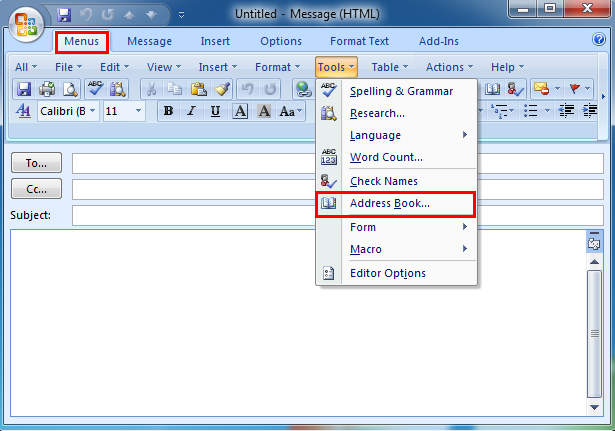Screen dimensions: 615x431
Task: Toggle Bold formatting
Action: coord(168,111)
